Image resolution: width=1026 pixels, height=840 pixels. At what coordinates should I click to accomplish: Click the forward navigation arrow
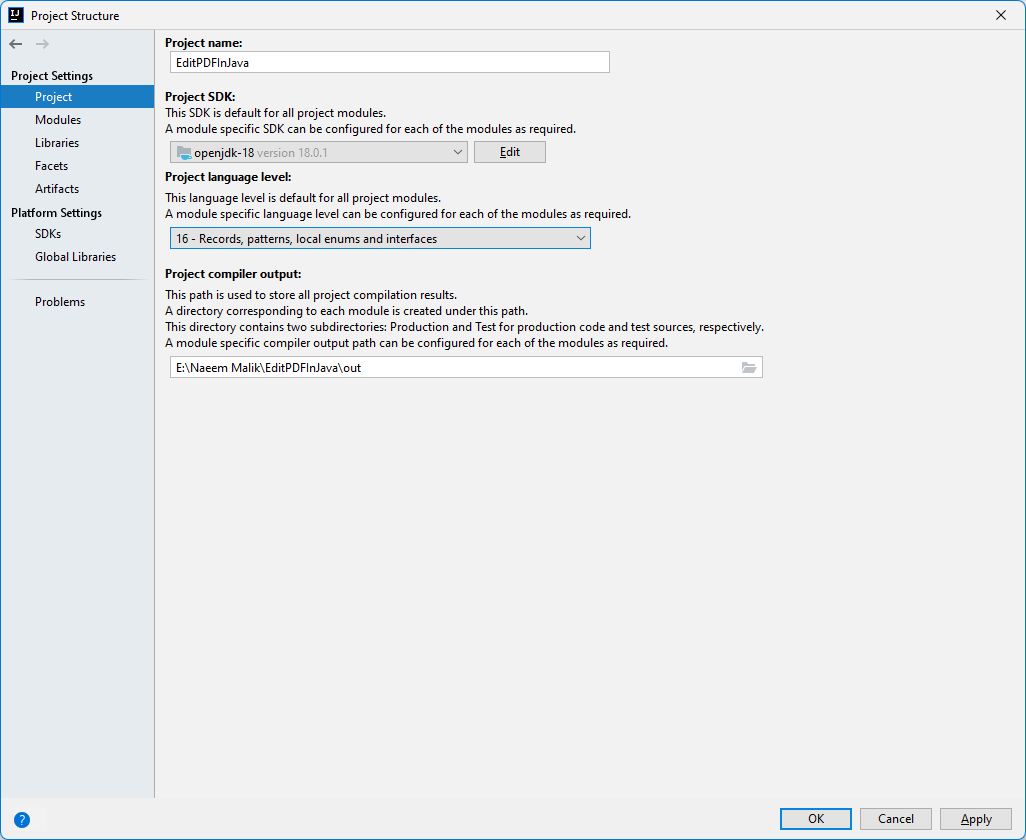coord(40,44)
